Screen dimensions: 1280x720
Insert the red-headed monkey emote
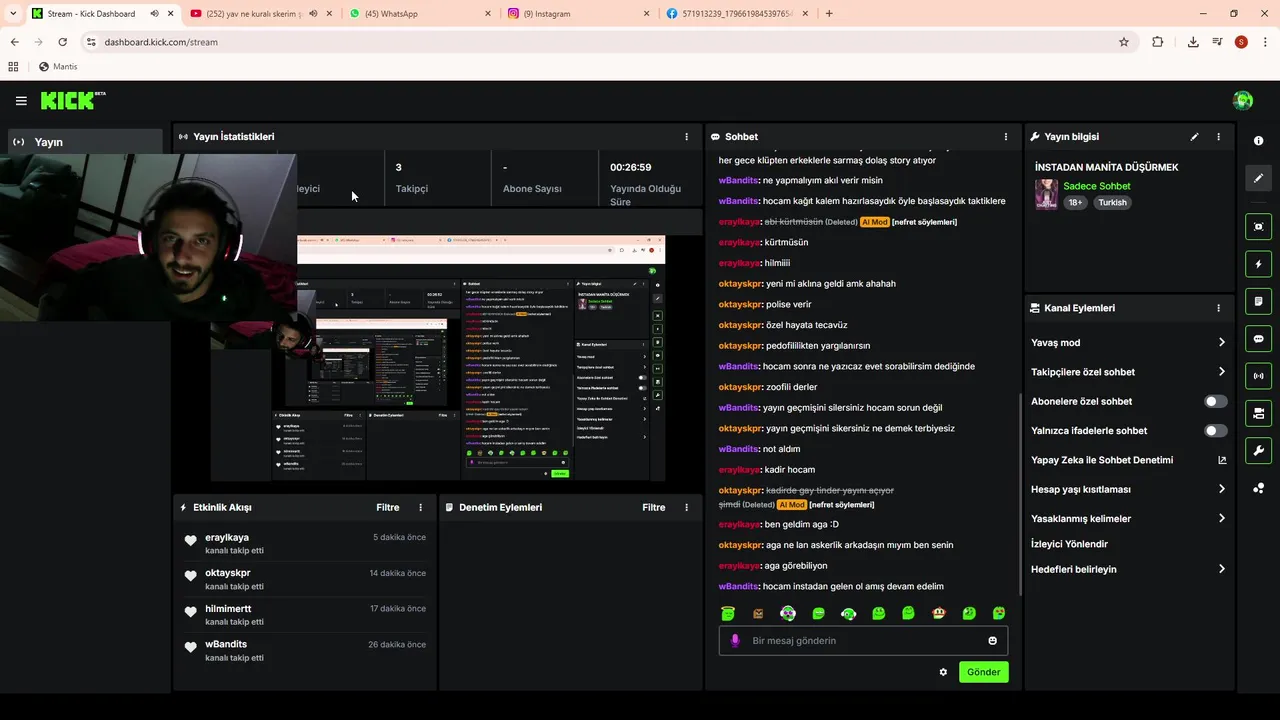point(939,613)
